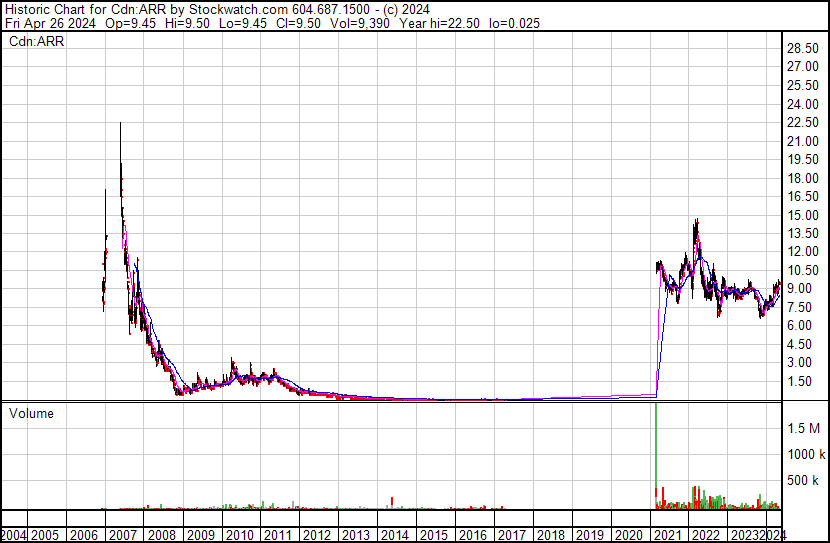Click the 1.50 price axis label
830x543 pixels.
click(x=800, y=381)
